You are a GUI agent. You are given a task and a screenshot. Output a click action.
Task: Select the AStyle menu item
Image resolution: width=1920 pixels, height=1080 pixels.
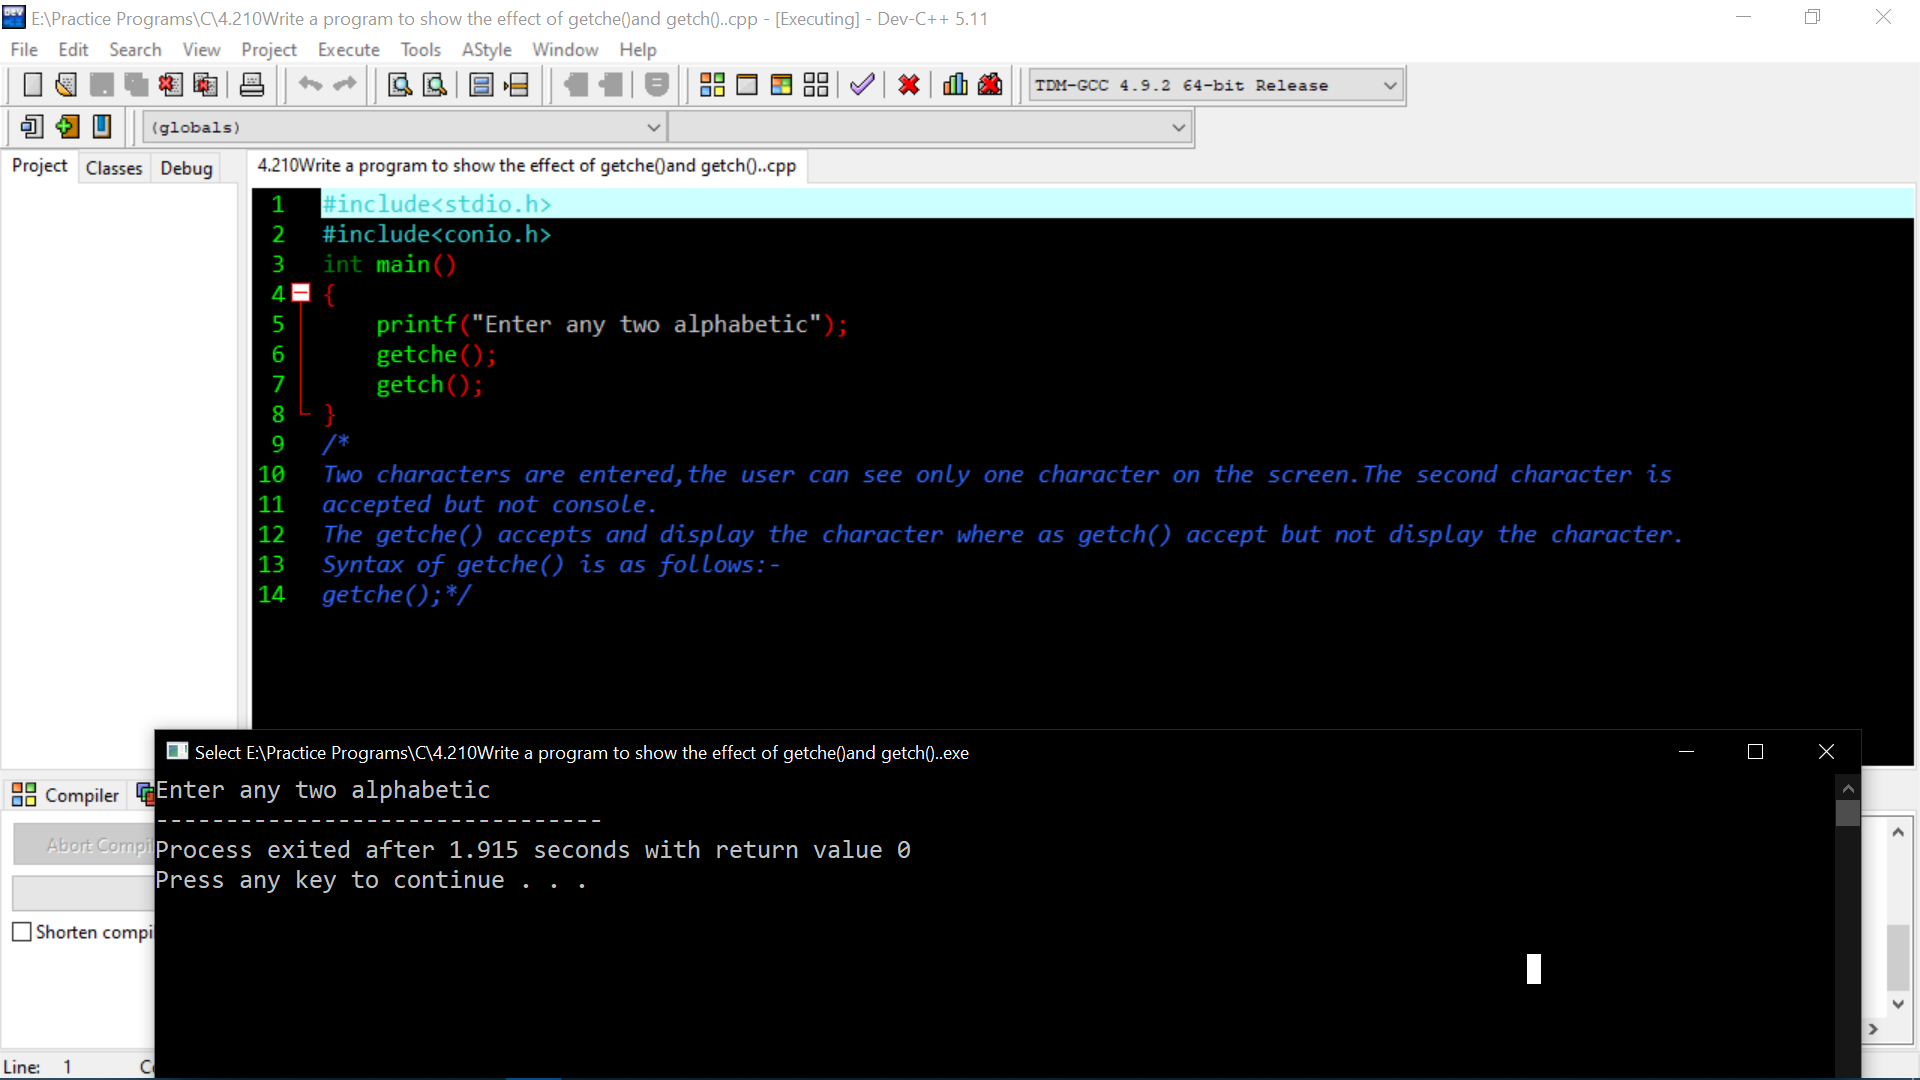point(488,49)
